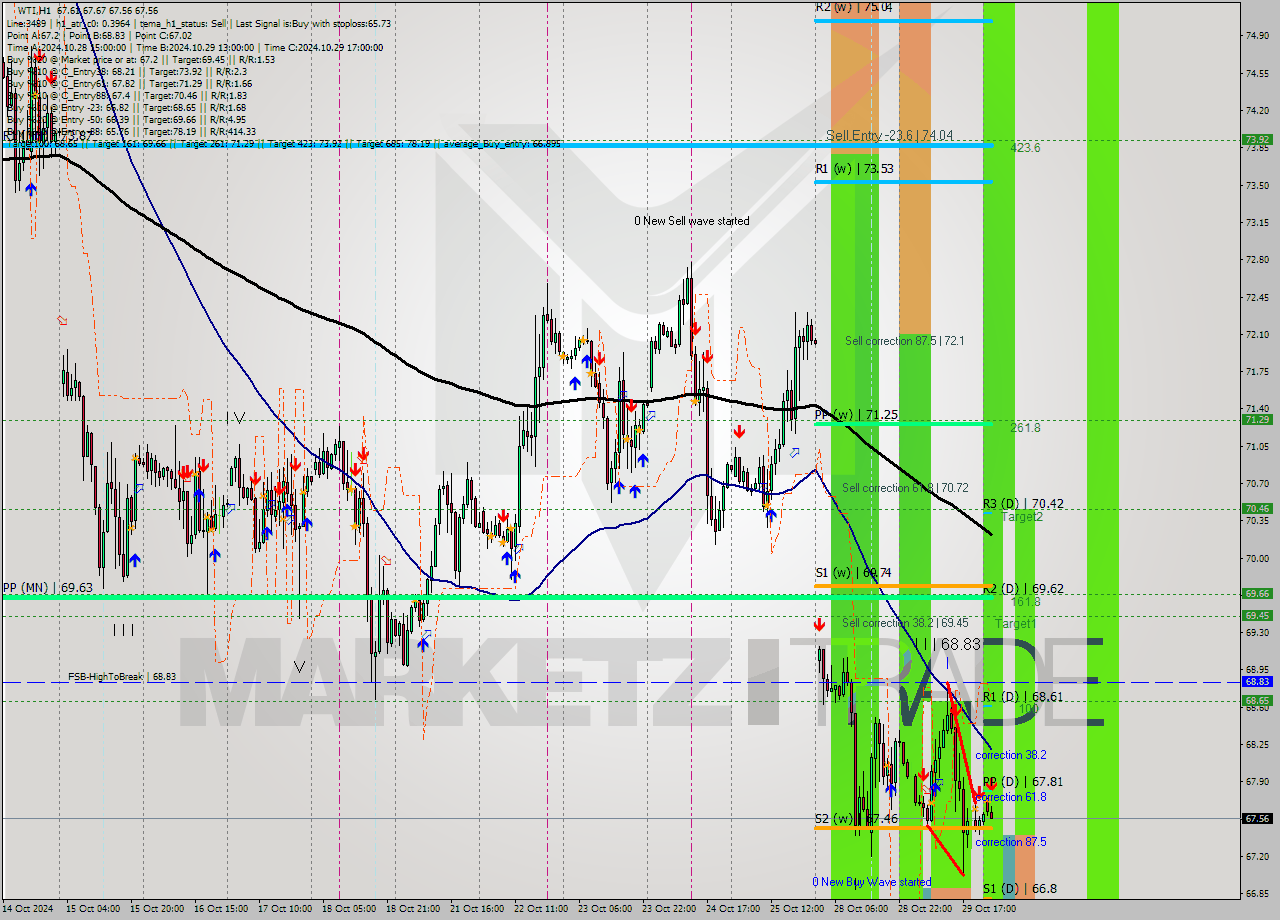Viewport: 1280px width, 920px height.
Task: Click the '73.92' price tag on axis
Action: (1257, 139)
